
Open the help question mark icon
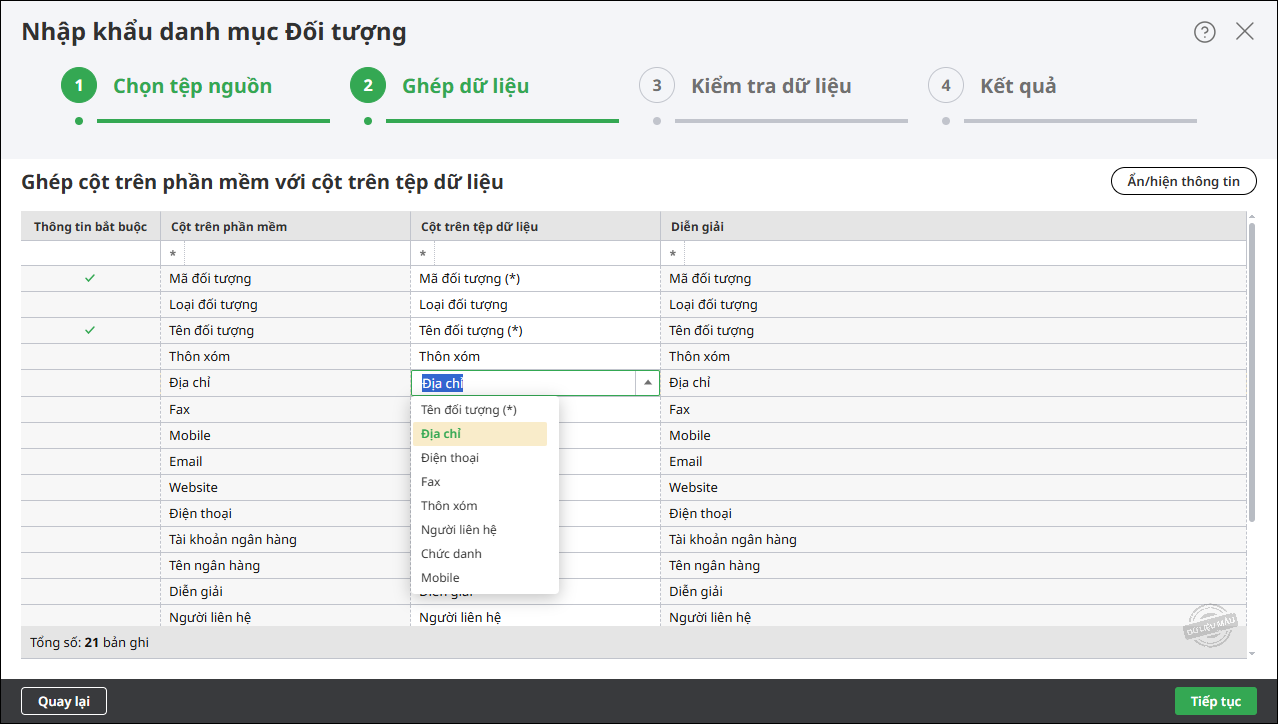tap(1205, 32)
